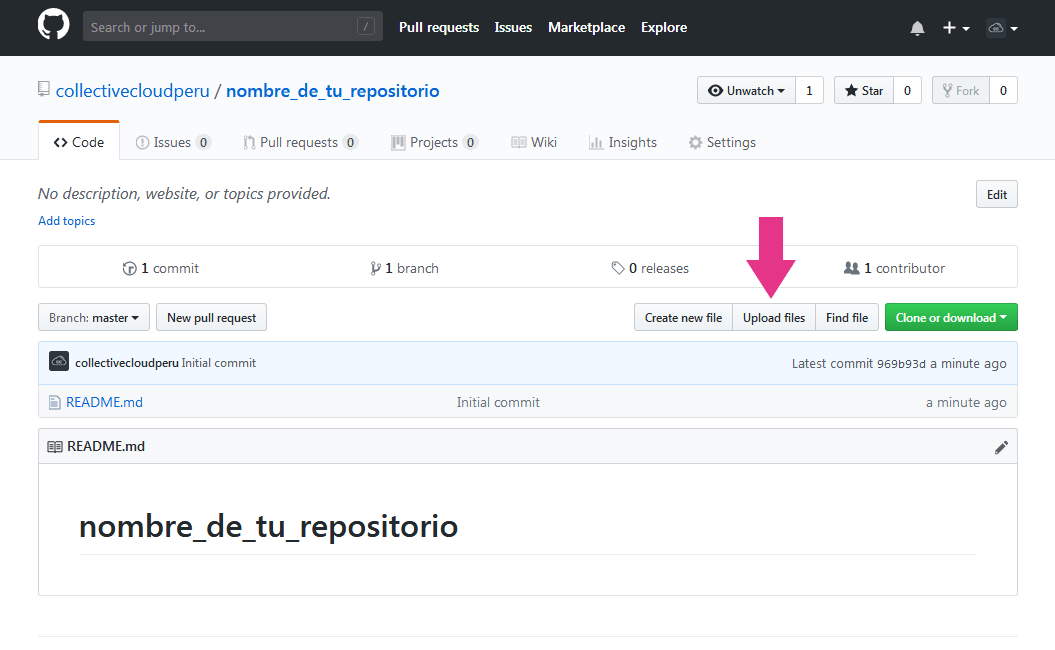Click Find file
The width and height of the screenshot is (1055, 650).
[x=847, y=318]
